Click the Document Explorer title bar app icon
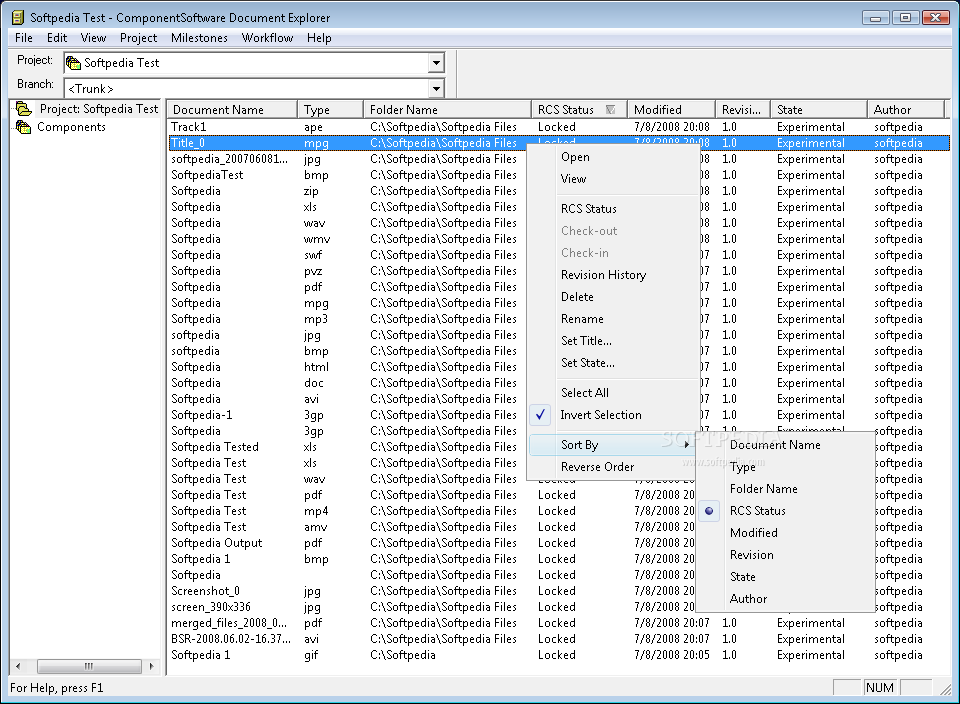The height and width of the screenshot is (704, 960). (18, 17)
